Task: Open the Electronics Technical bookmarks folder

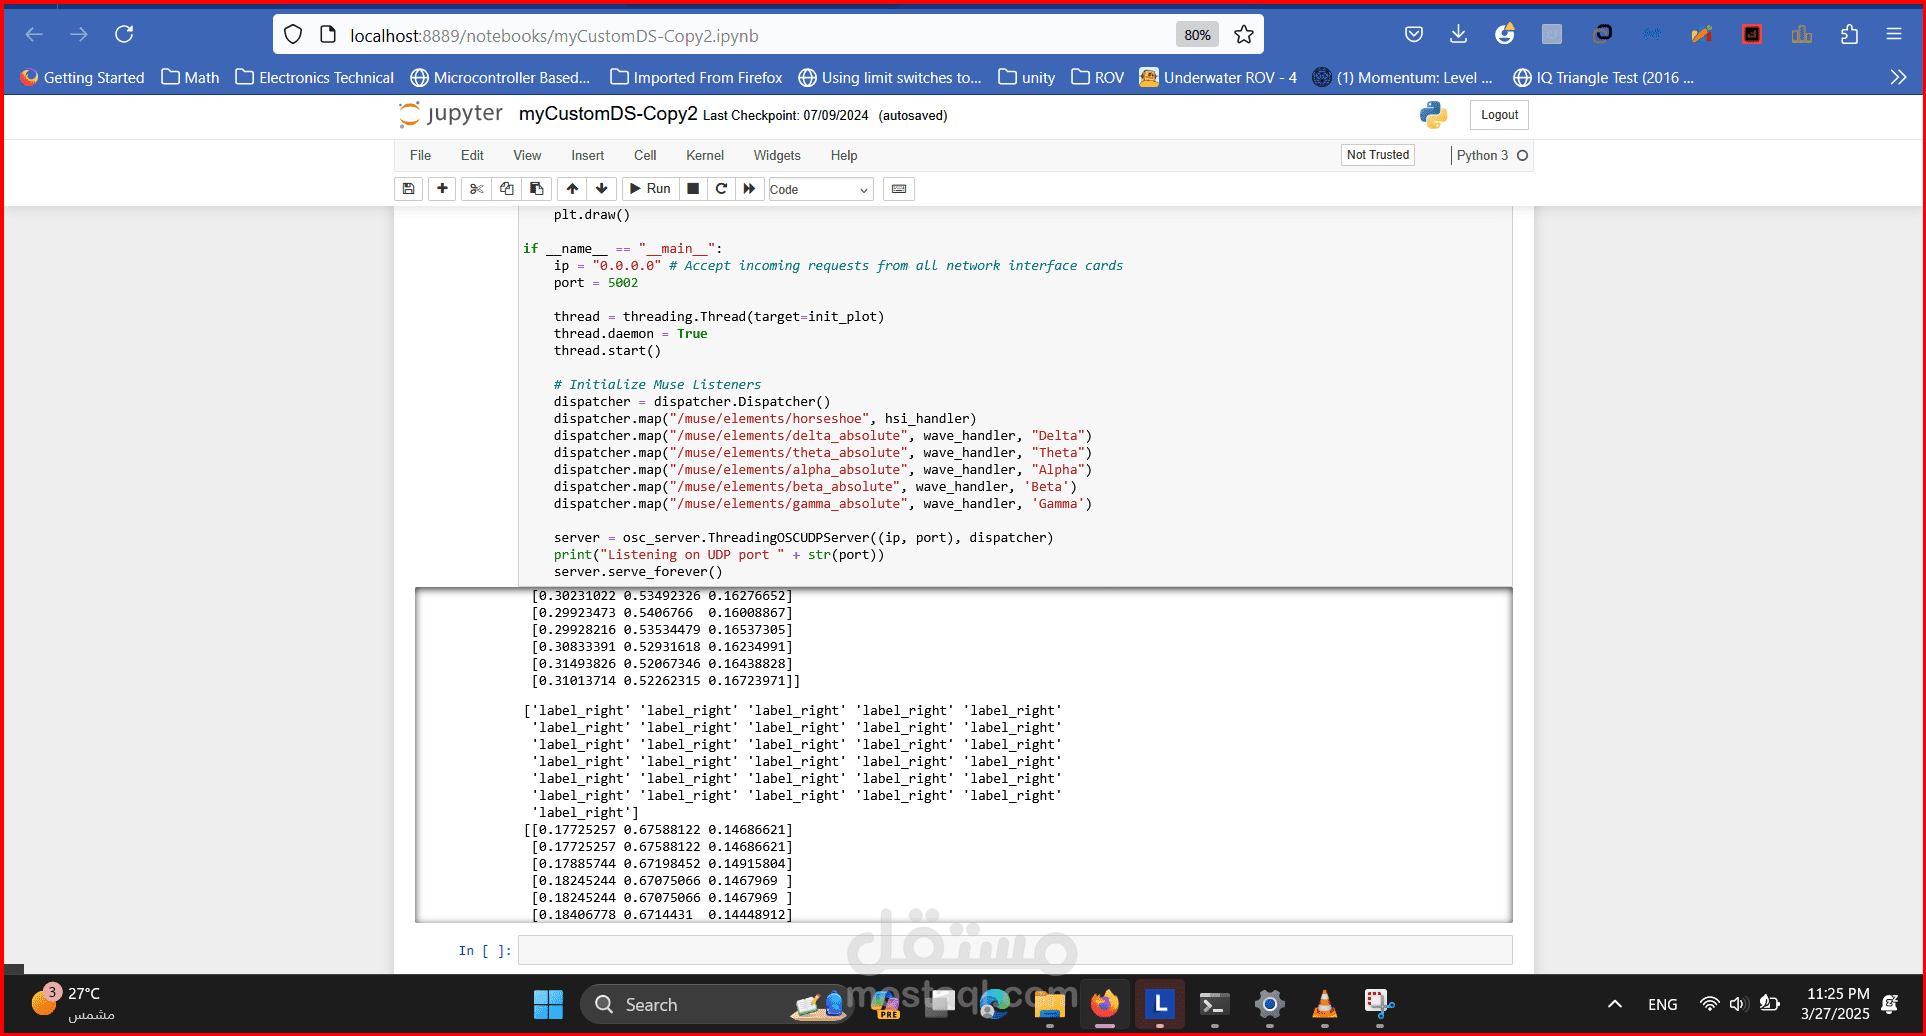Action: click(315, 78)
